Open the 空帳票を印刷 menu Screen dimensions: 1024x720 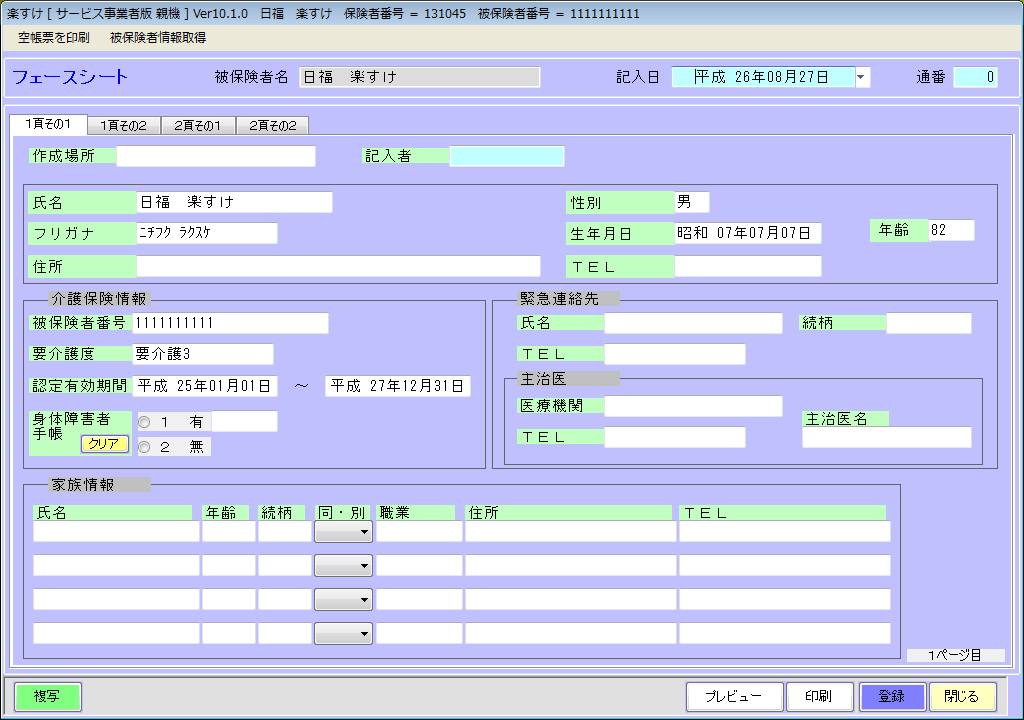[54, 38]
